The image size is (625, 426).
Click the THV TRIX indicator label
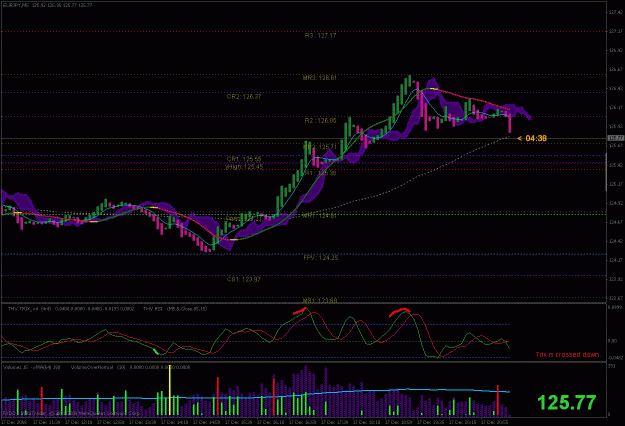71,309
